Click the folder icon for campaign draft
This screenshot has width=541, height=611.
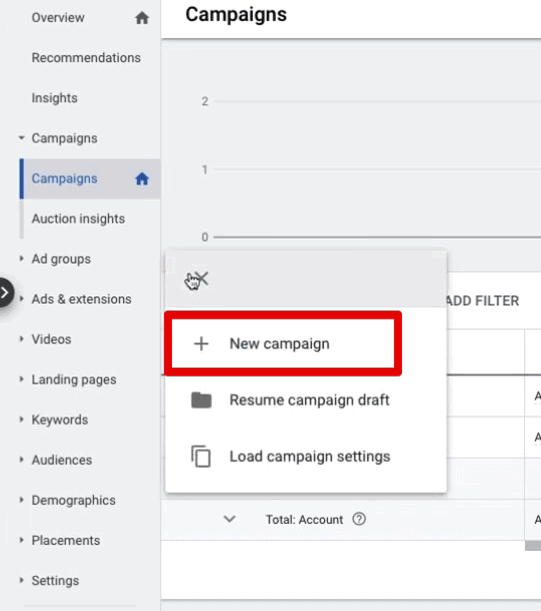(x=201, y=400)
